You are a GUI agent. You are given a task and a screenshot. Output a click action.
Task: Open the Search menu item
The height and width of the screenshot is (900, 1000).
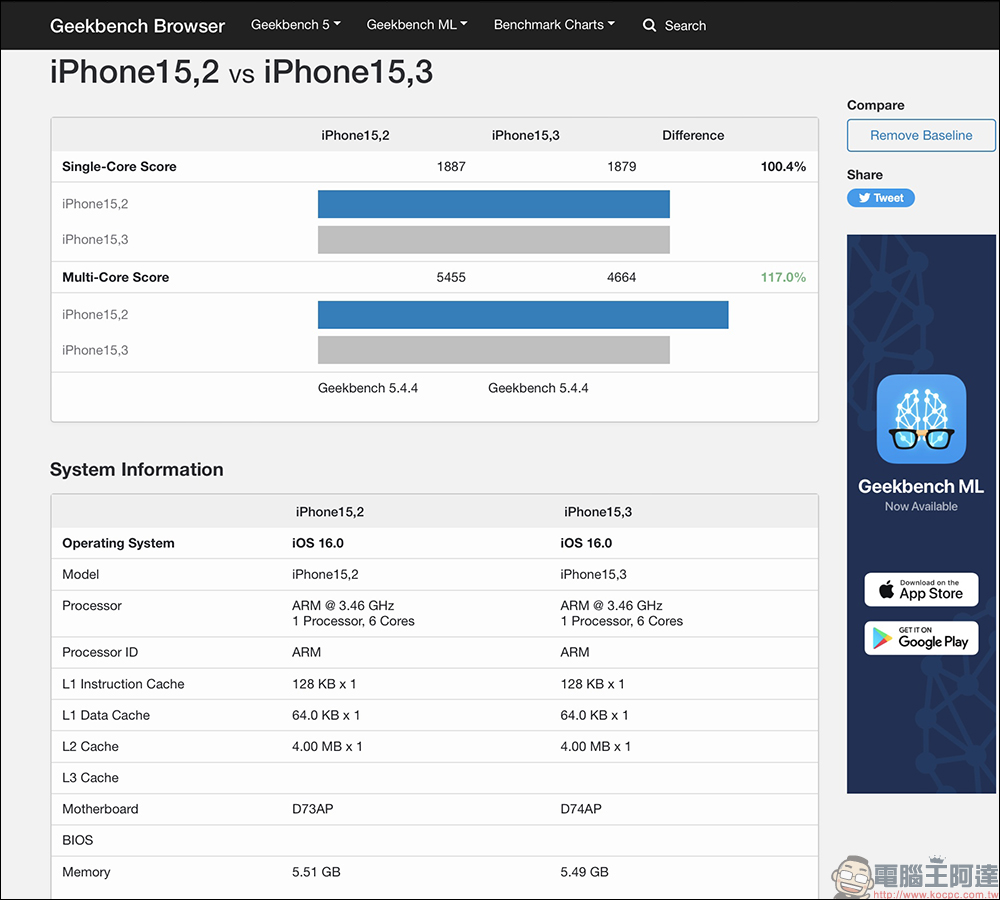pos(685,26)
